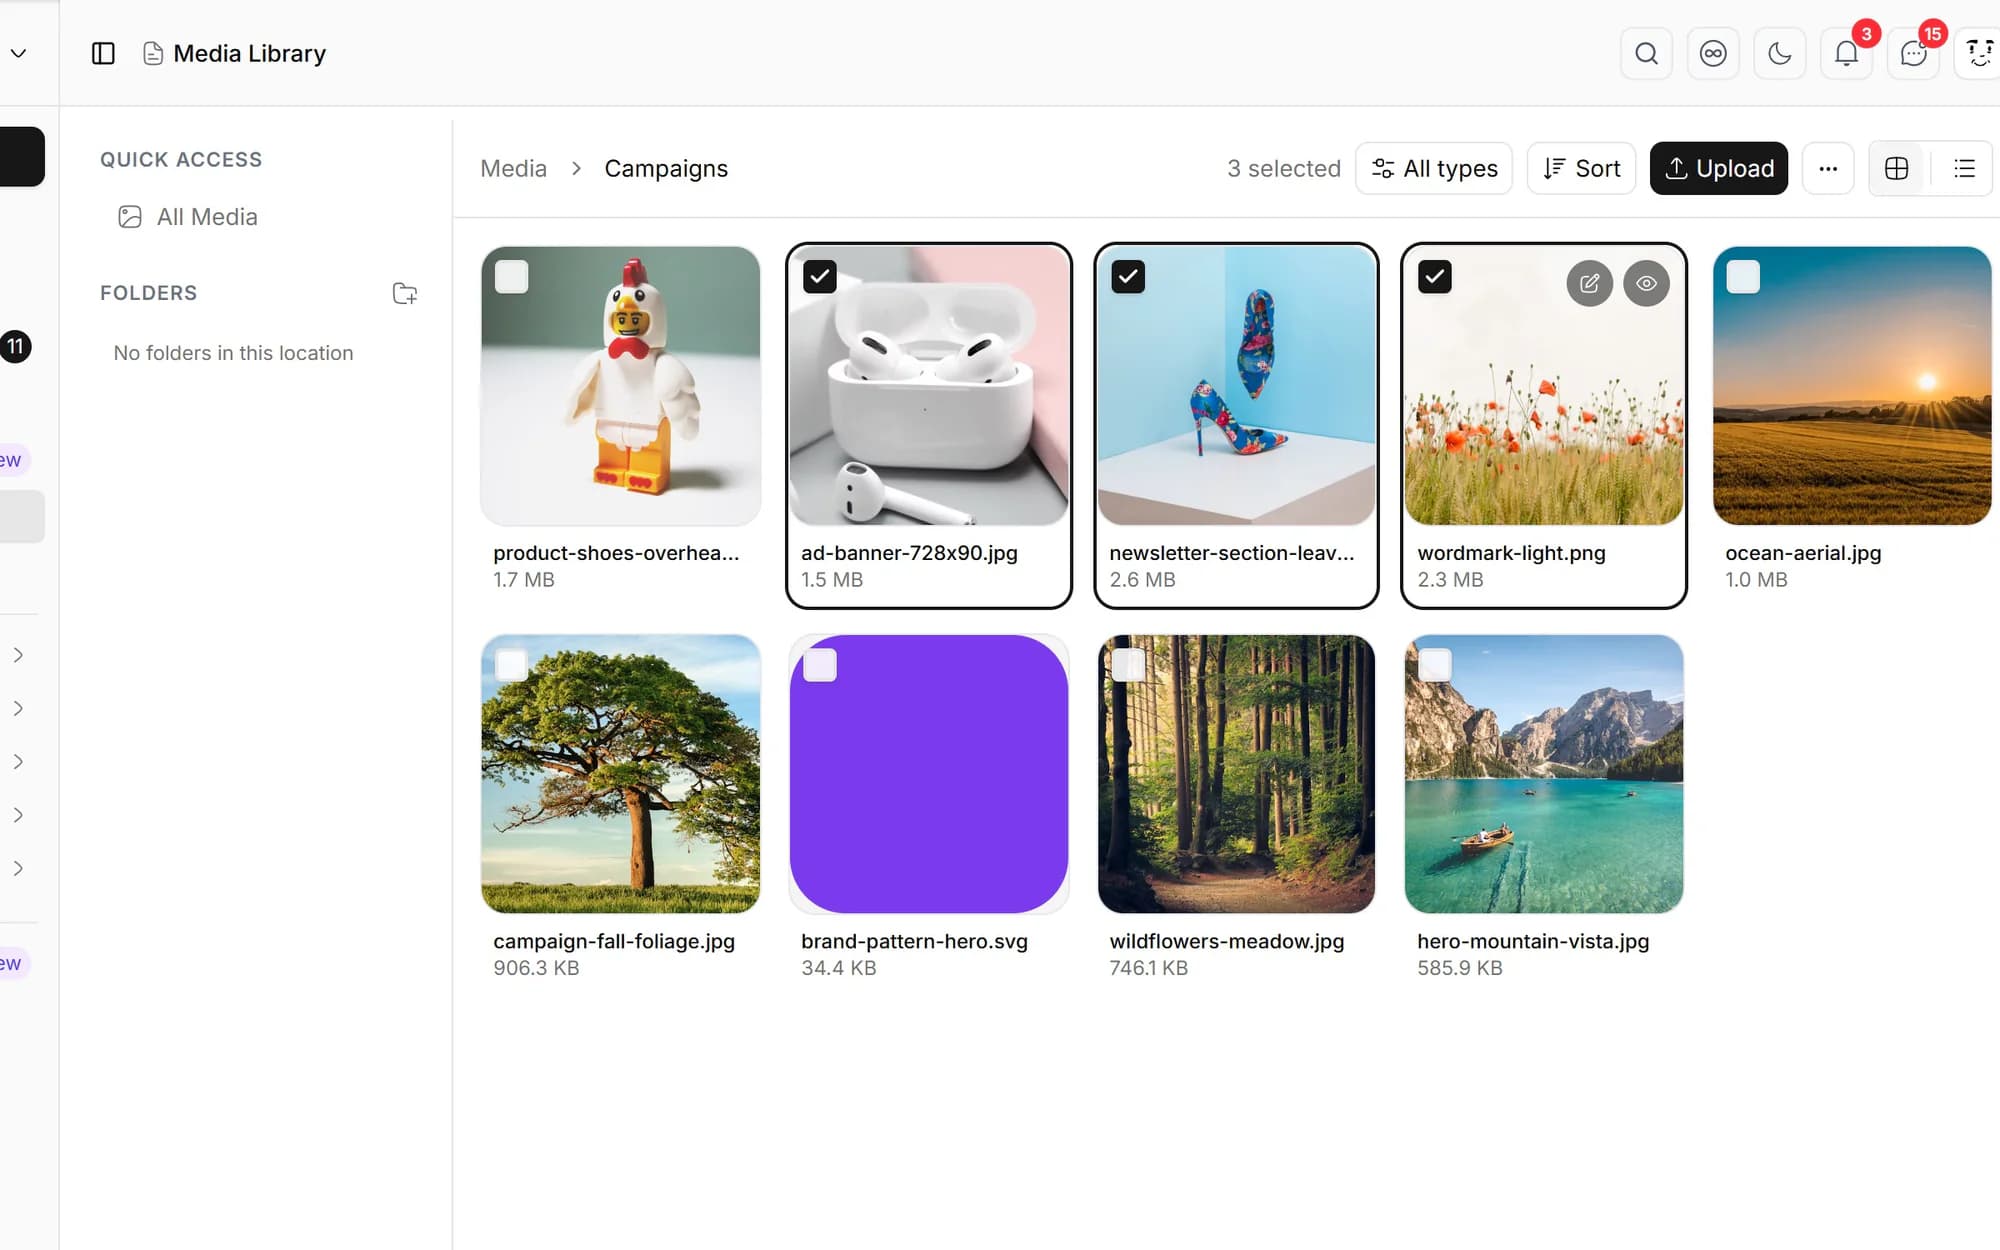Uncheck the newsletter-section-leav... checkbox

(1128, 277)
